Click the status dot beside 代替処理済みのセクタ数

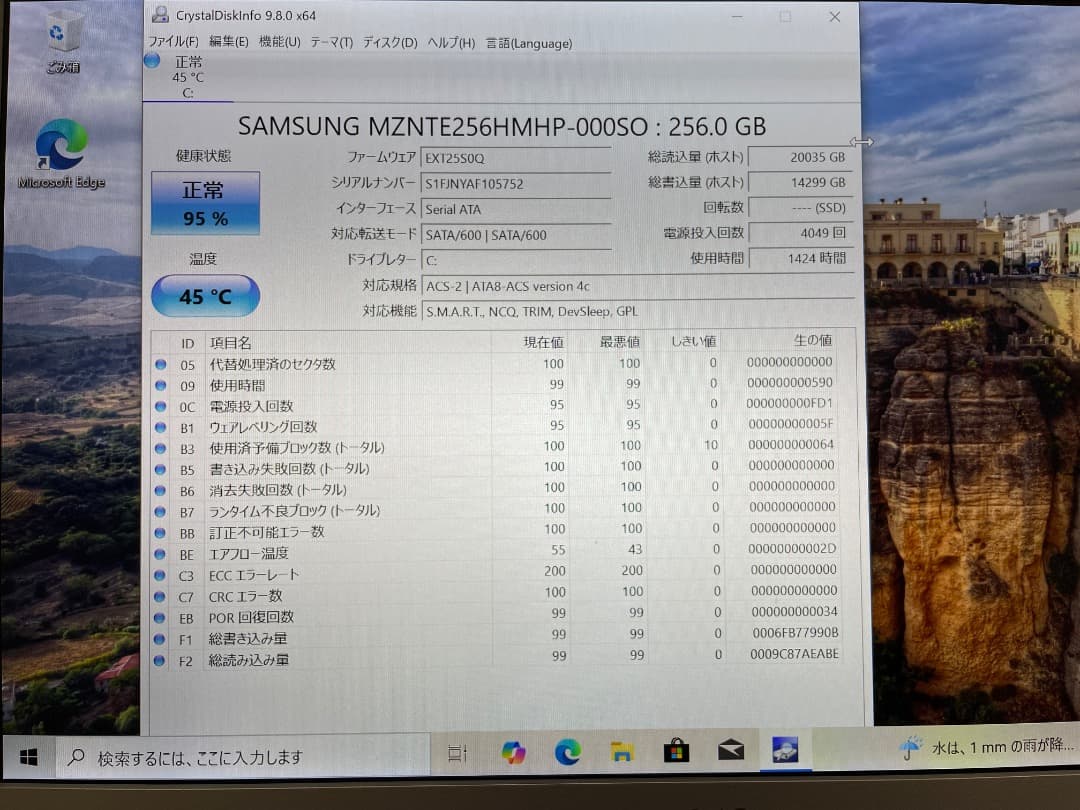(161, 364)
